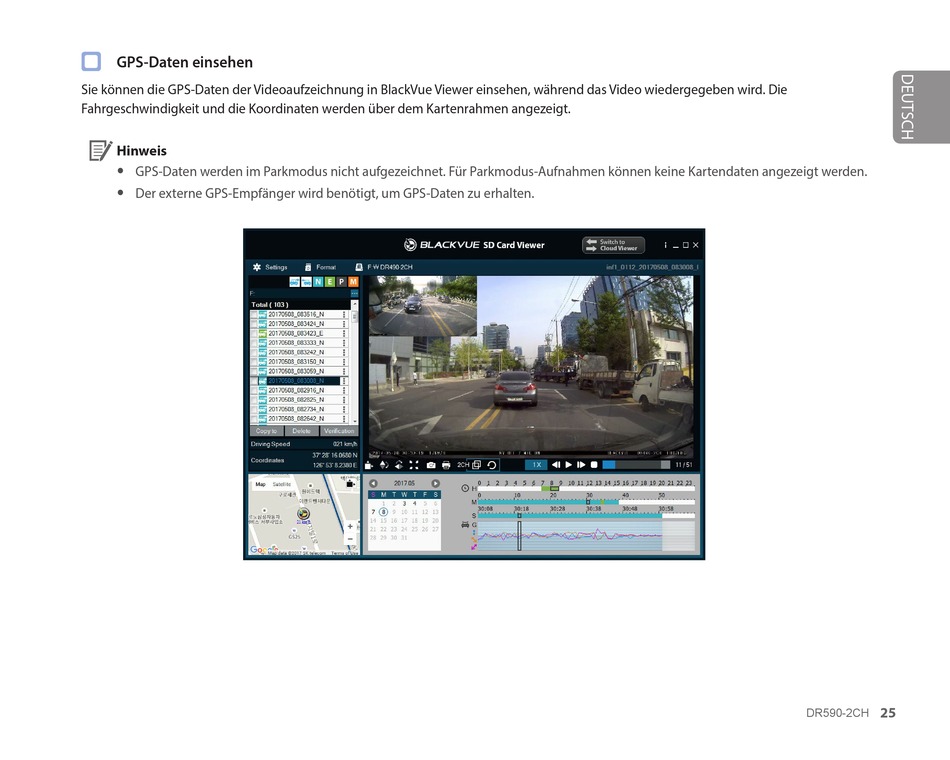Enter full screen view
The image size is (950, 760).
click(x=414, y=465)
